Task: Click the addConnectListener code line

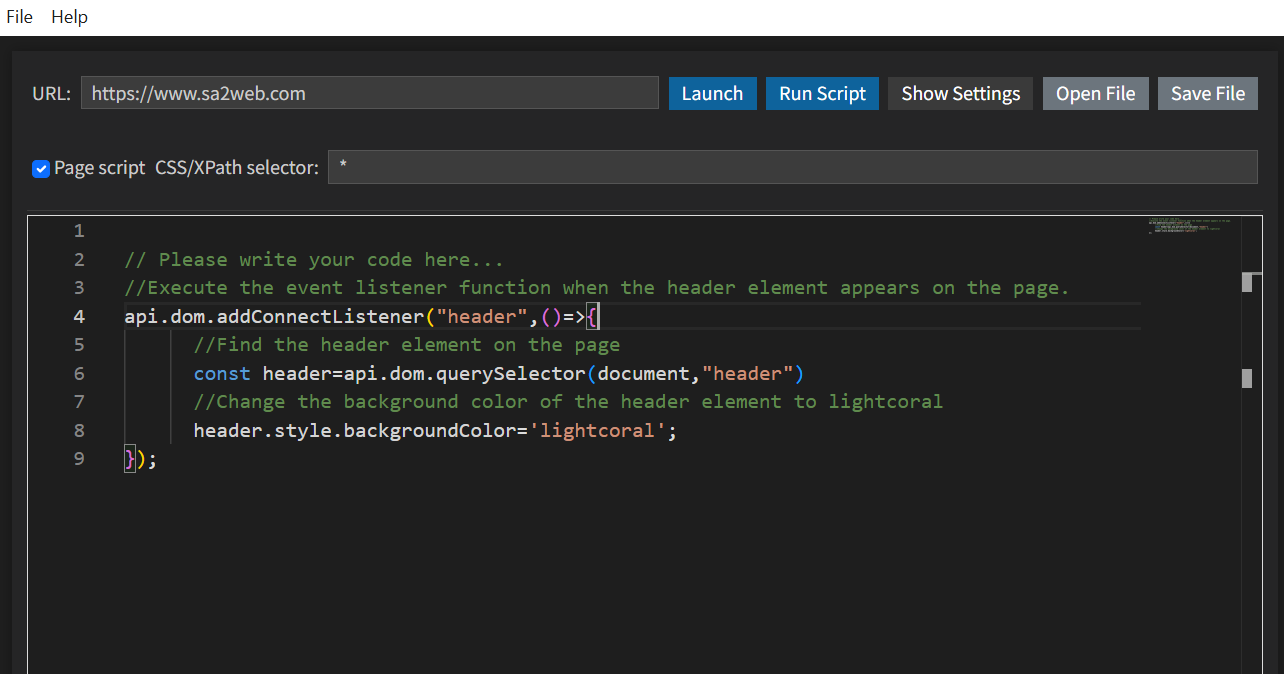Action: click(x=361, y=317)
